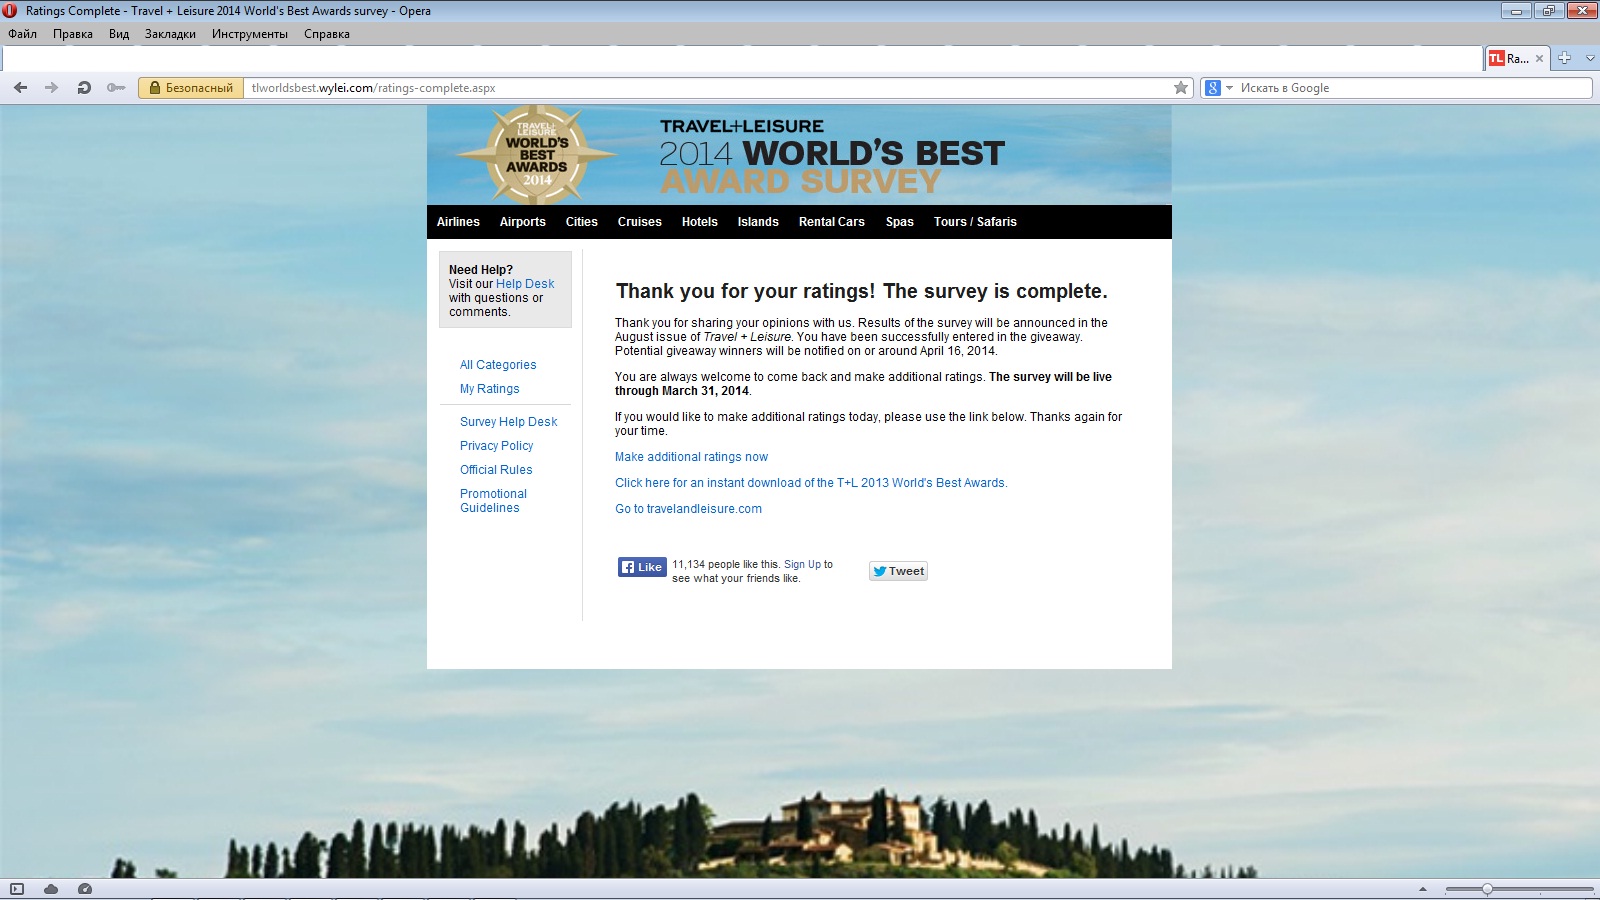Open the Airlines category
This screenshot has height=900, width=1600.
coord(458,222)
